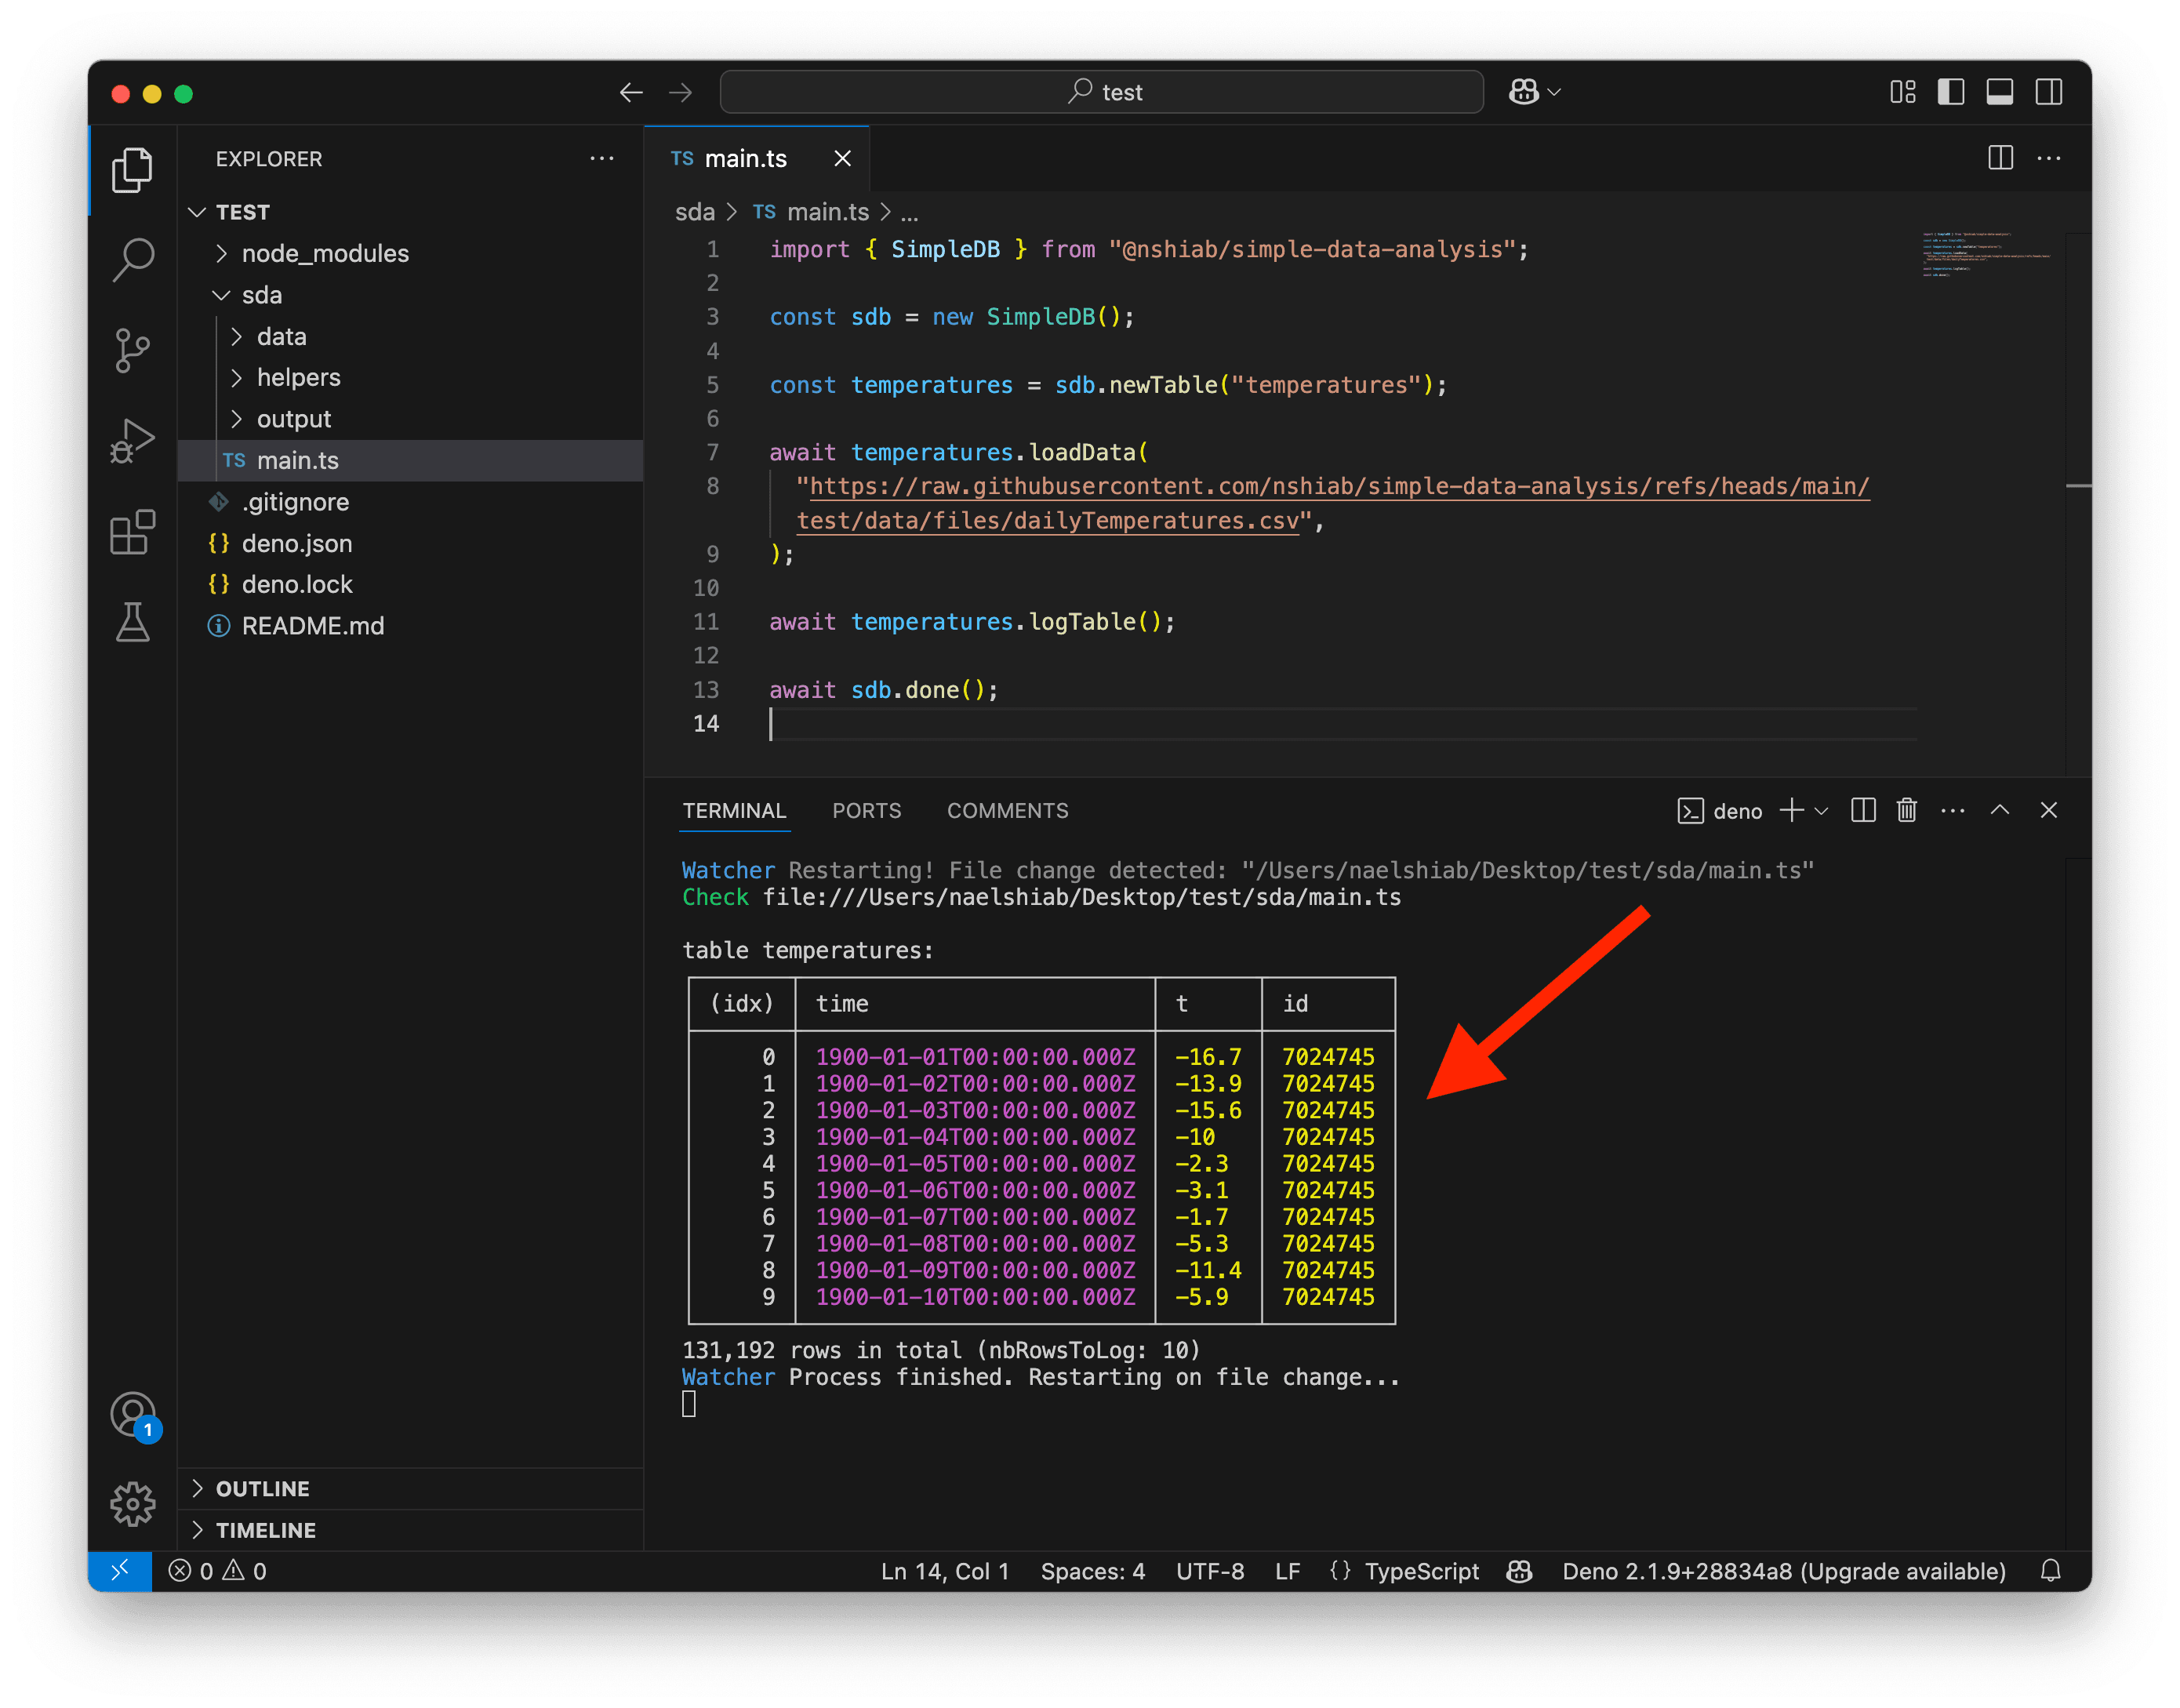Toggle the secondary side bar
The height and width of the screenshot is (1708, 2180).
point(2048,92)
